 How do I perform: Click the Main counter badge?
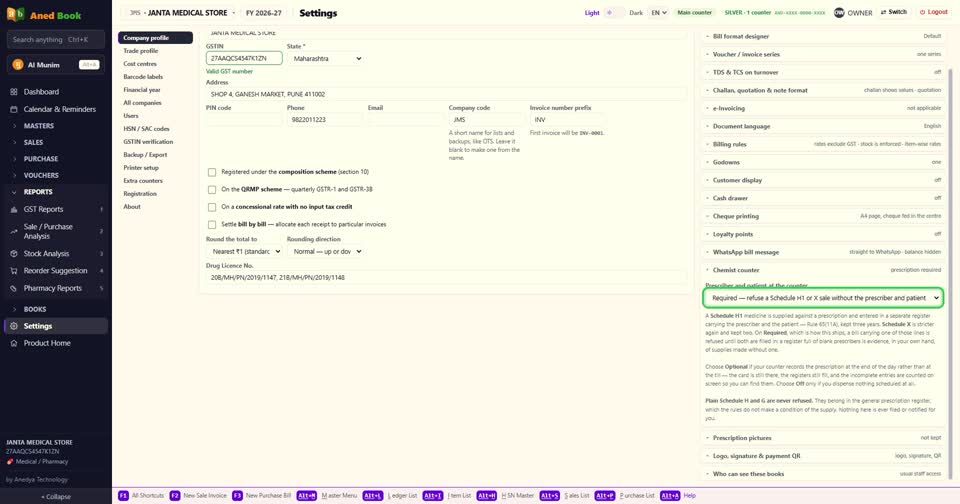coord(694,12)
